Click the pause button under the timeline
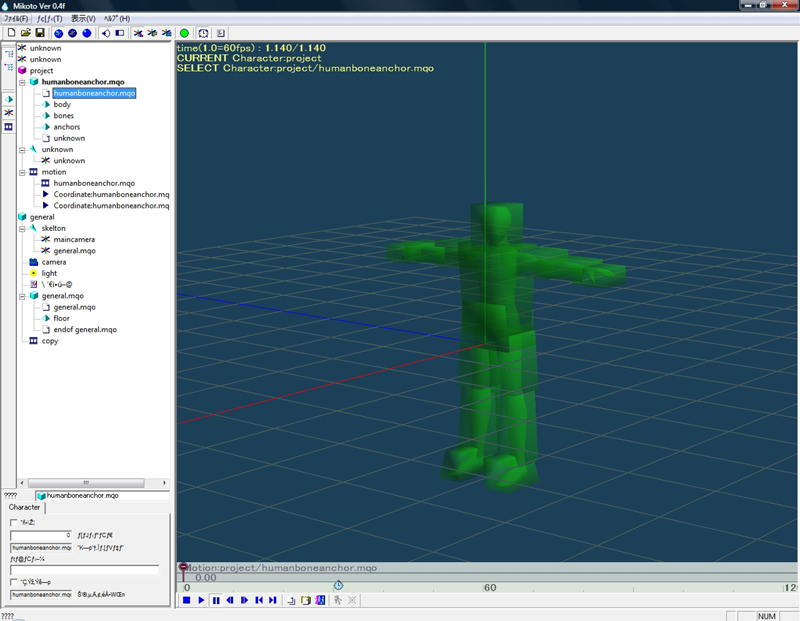 coord(216,600)
